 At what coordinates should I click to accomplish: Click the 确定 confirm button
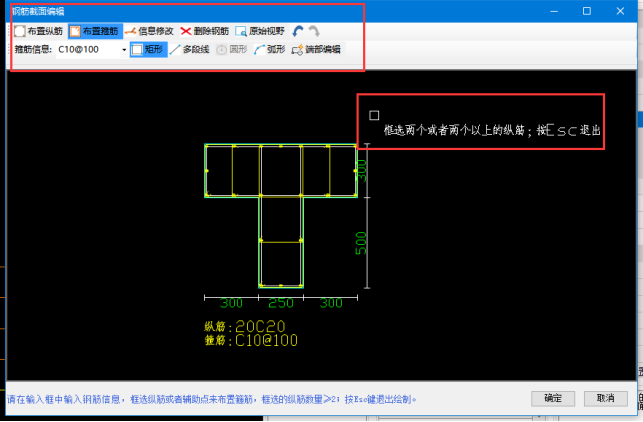(553, 398)
